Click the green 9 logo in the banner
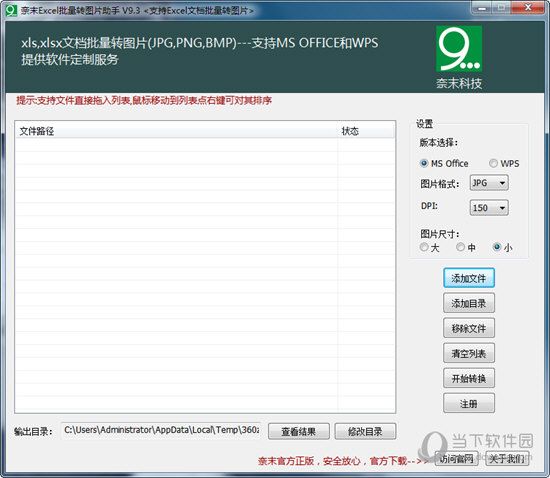The width and height of the screenshot is (550, 478). [459, 49]
